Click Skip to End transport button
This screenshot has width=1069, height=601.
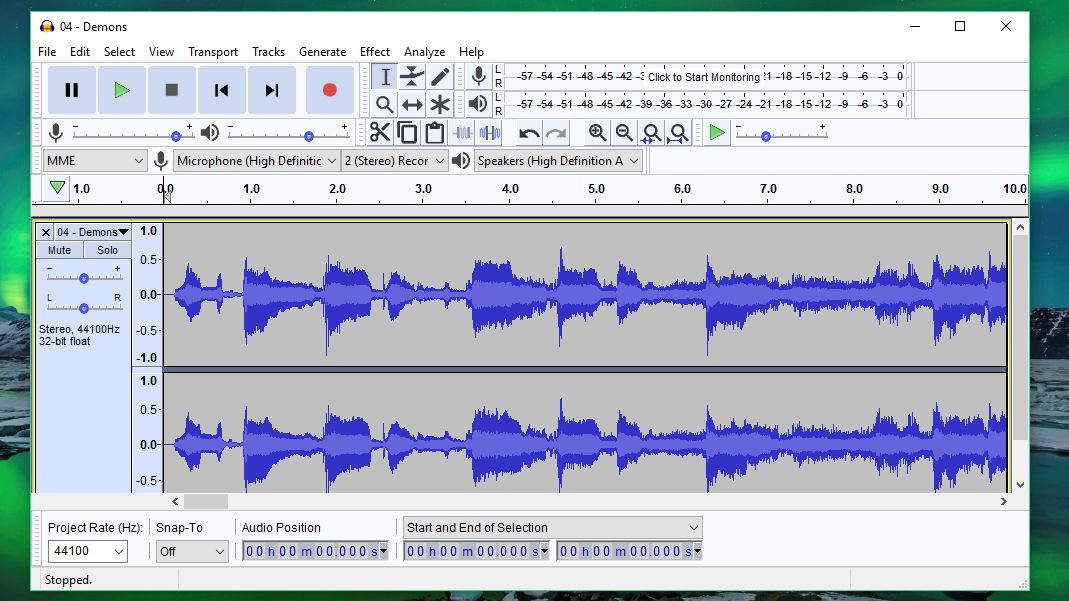tap(271, 89)
